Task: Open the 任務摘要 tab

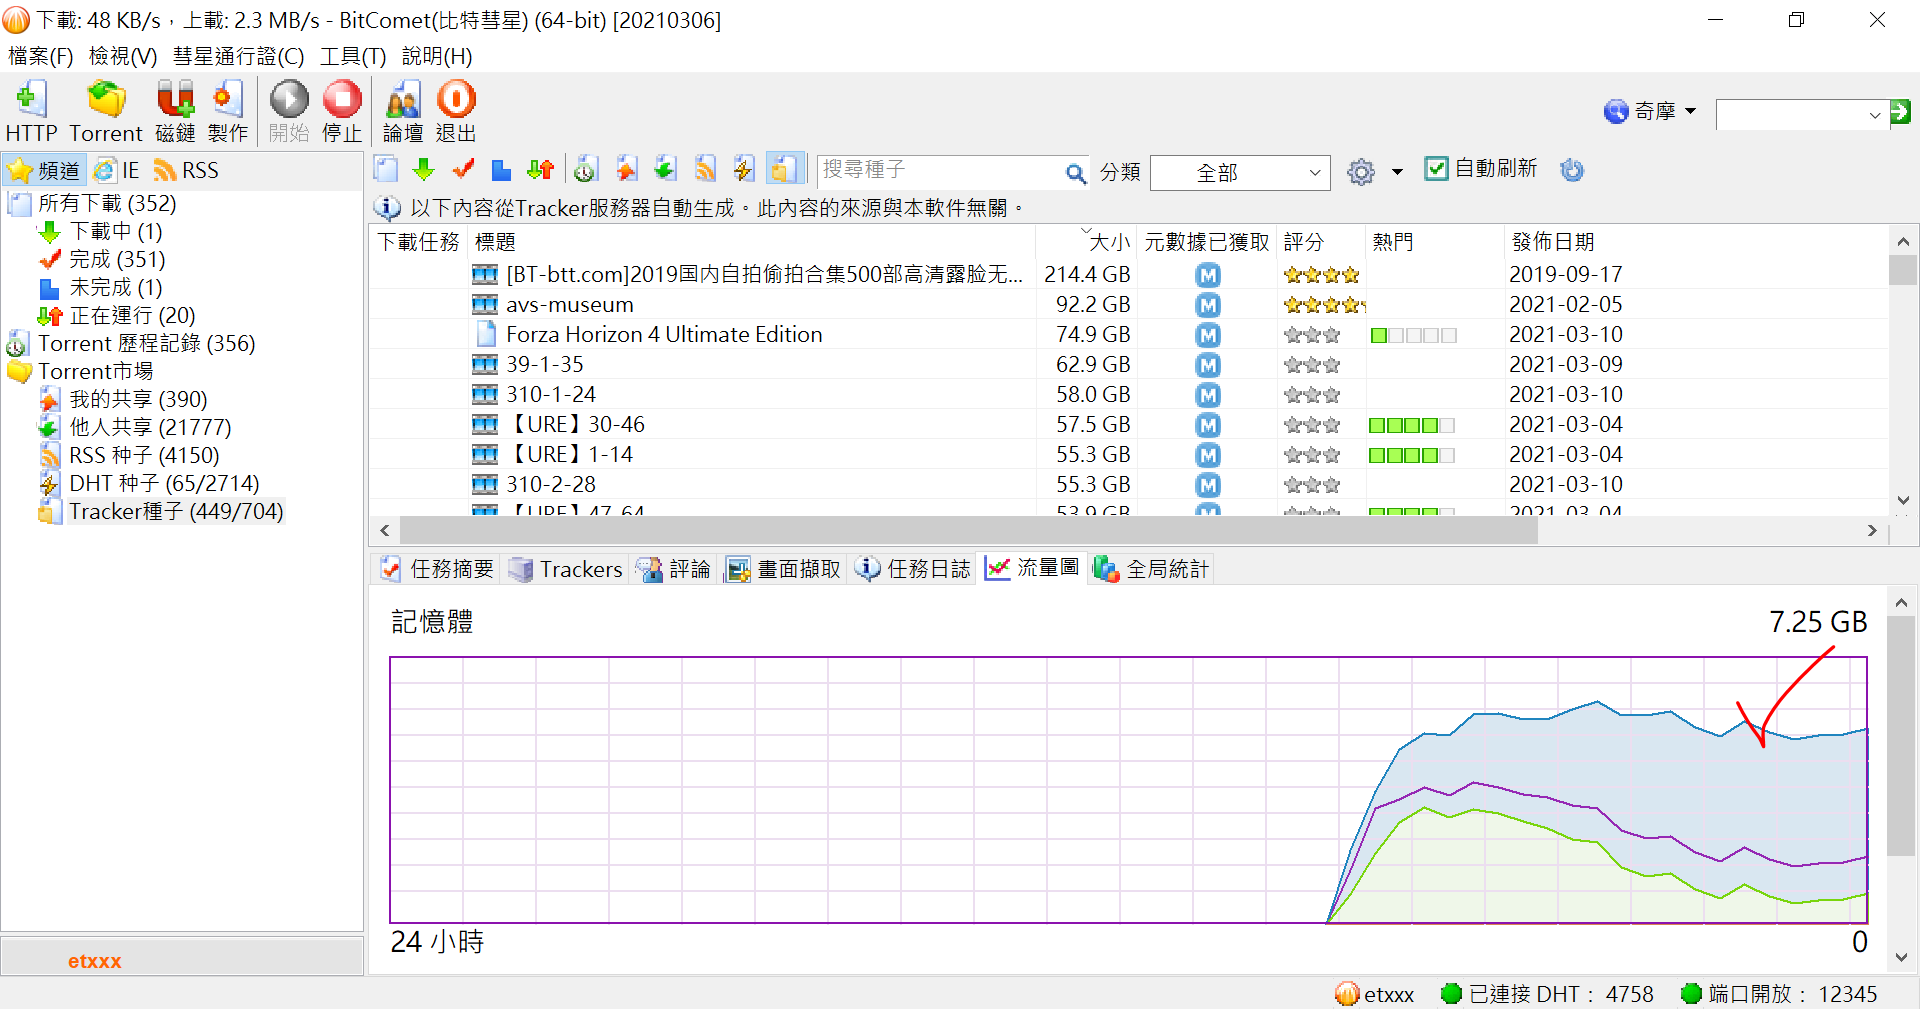Action: click(x=437, y=569)
